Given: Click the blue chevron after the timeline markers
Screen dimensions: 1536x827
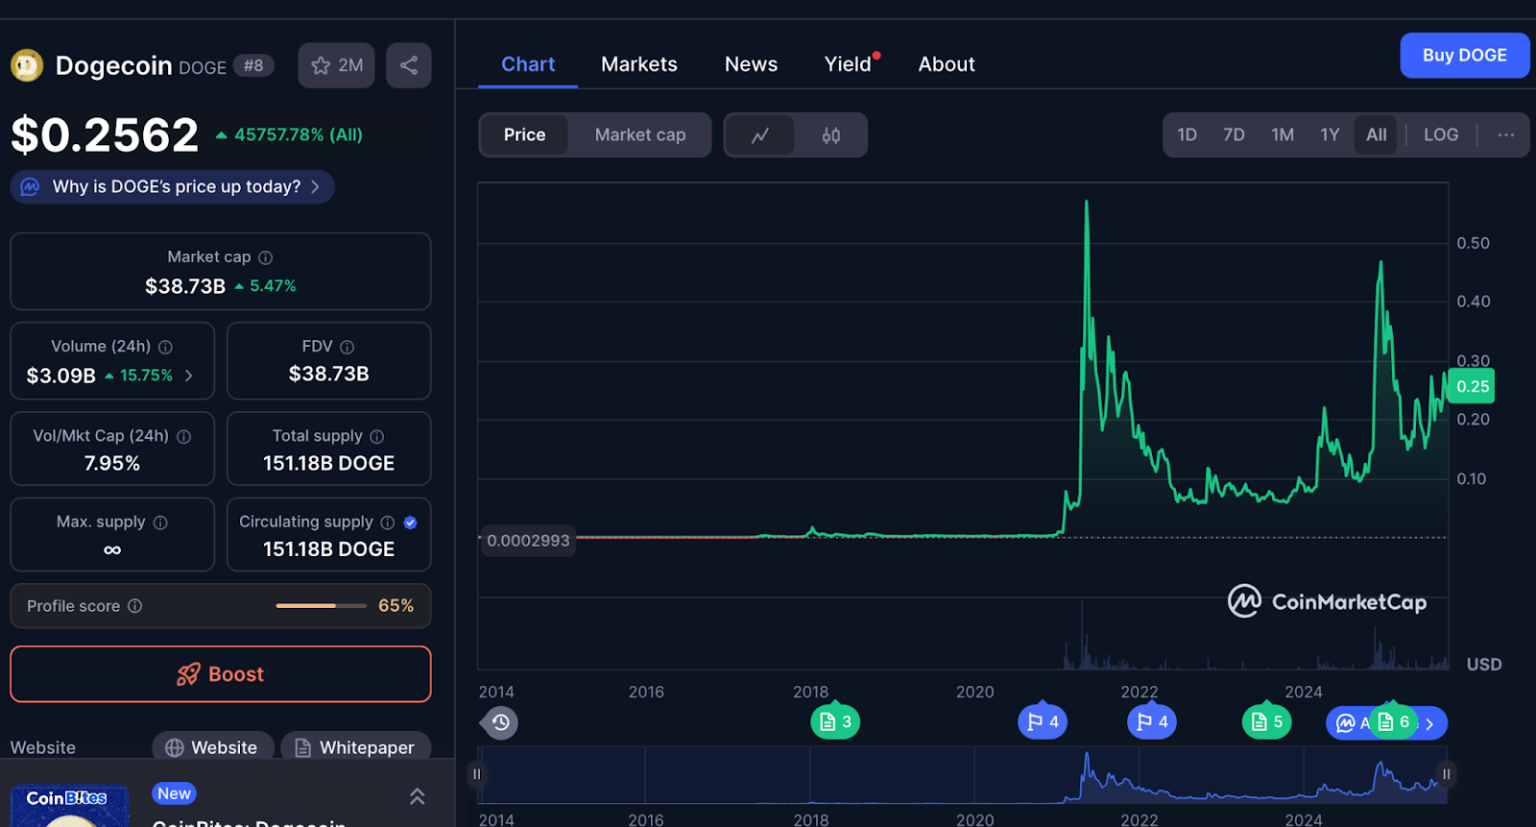Looking at the screenshot, I should [1432, 722].
